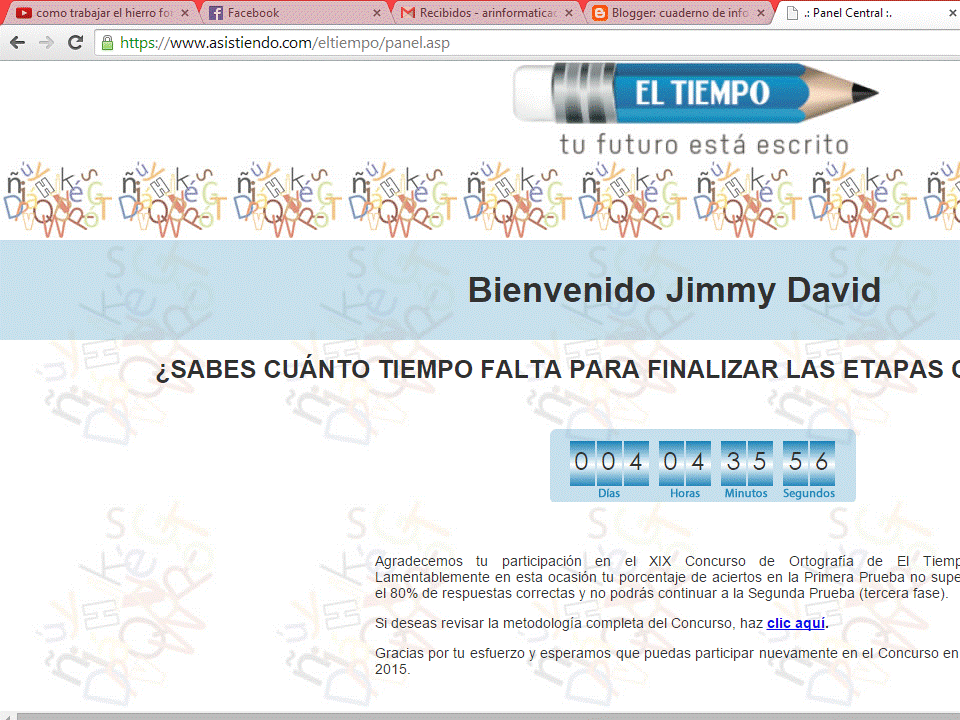Click the 'tu futuro está escrito' slogan
This screenshot has height=720, width=960.
704,145
